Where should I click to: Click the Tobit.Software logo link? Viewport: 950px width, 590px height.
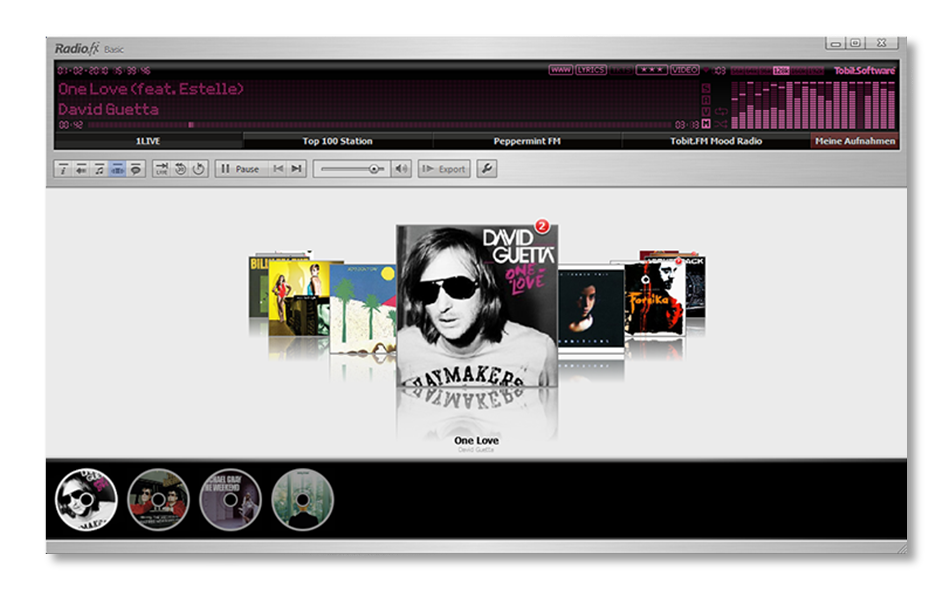pyautogui.click(x=865, y=70)
